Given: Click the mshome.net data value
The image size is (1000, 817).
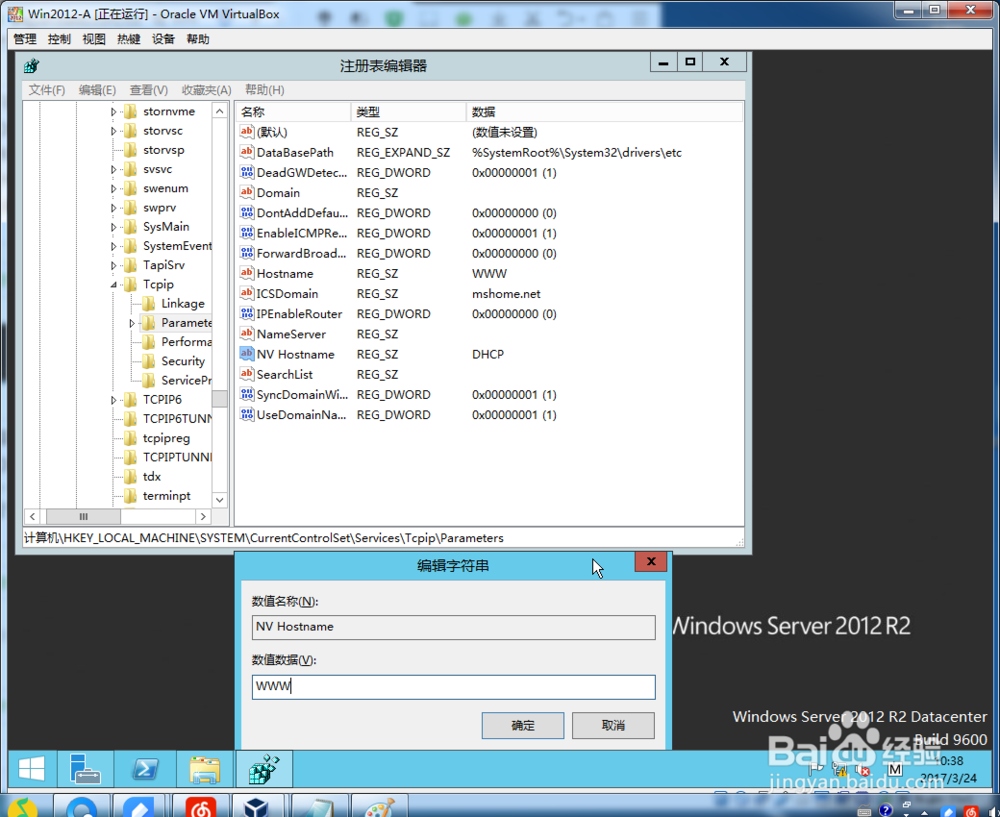Looking at the screenshot, I should (x=506, y=293).
